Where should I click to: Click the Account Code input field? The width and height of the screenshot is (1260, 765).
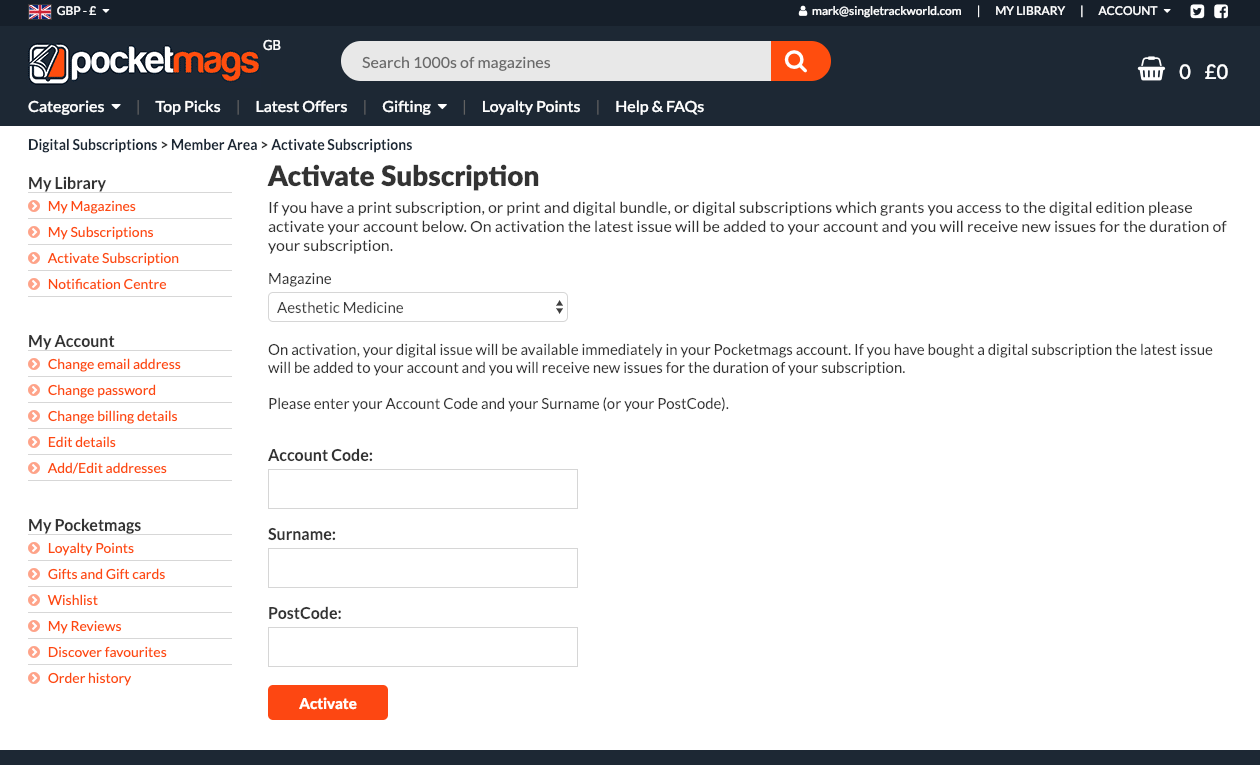pos(423,489)
